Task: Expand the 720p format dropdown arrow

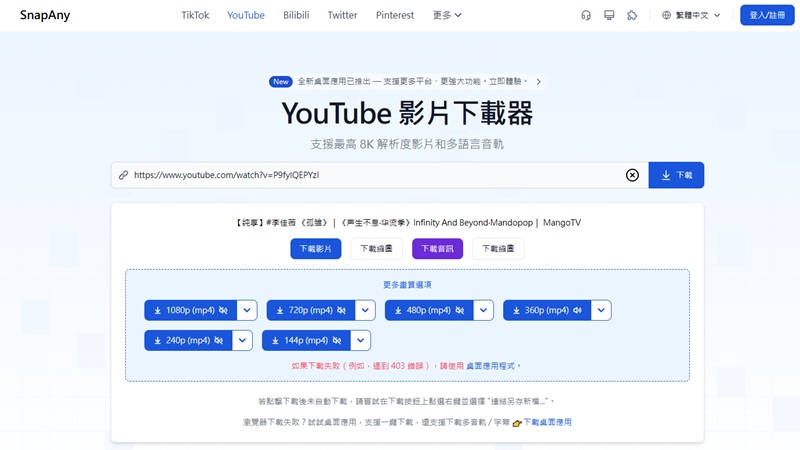Action: click(x=365, y=310)
